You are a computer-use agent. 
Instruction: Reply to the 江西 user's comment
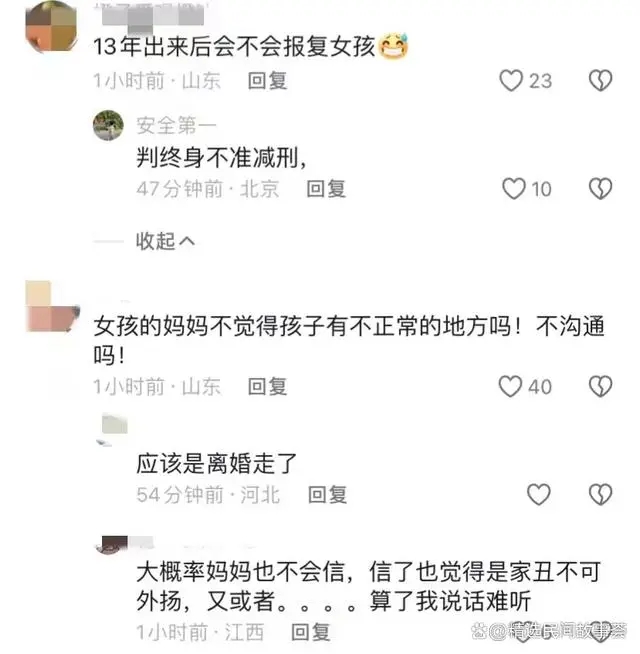[x=311, y=632]
